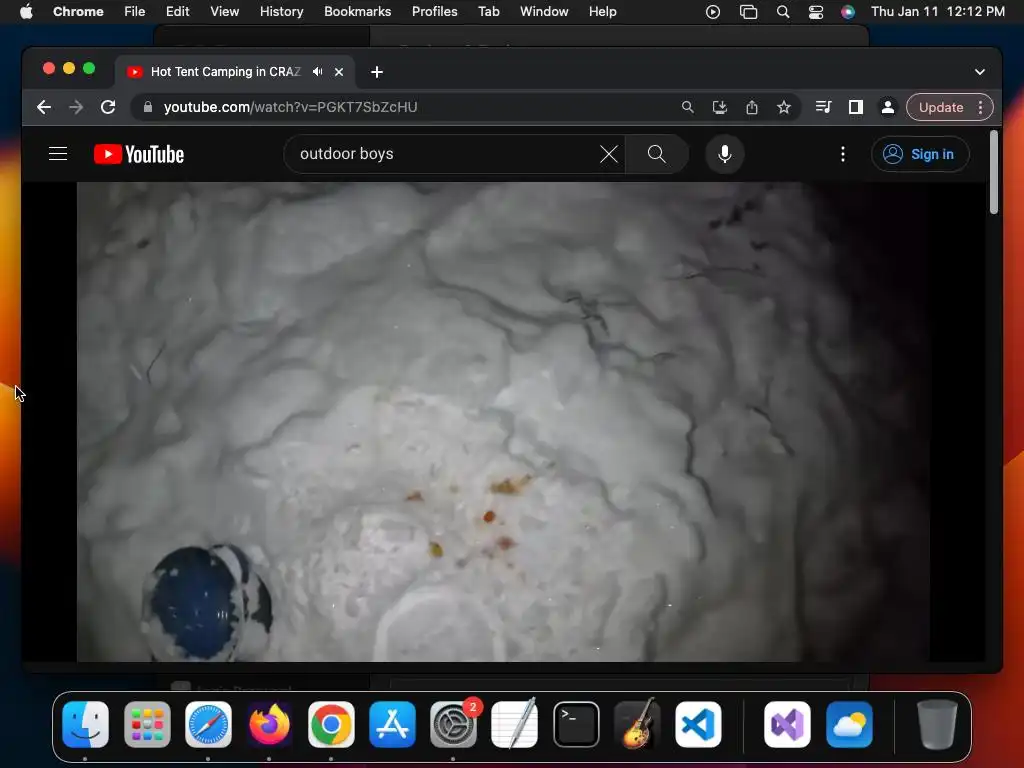Open Finder from the Dock
Screen dimensions: 1024x768
86,724
